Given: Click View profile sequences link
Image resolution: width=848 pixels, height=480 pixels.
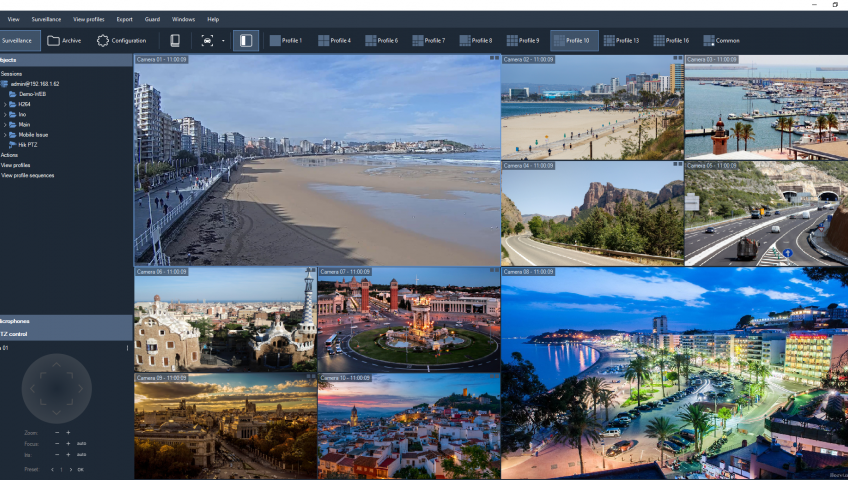Looking at the screenshot, I should tap(28, 175).
